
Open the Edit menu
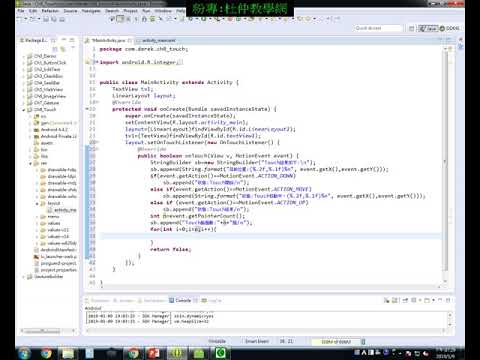pyautogui.click(x=33, y=11)
